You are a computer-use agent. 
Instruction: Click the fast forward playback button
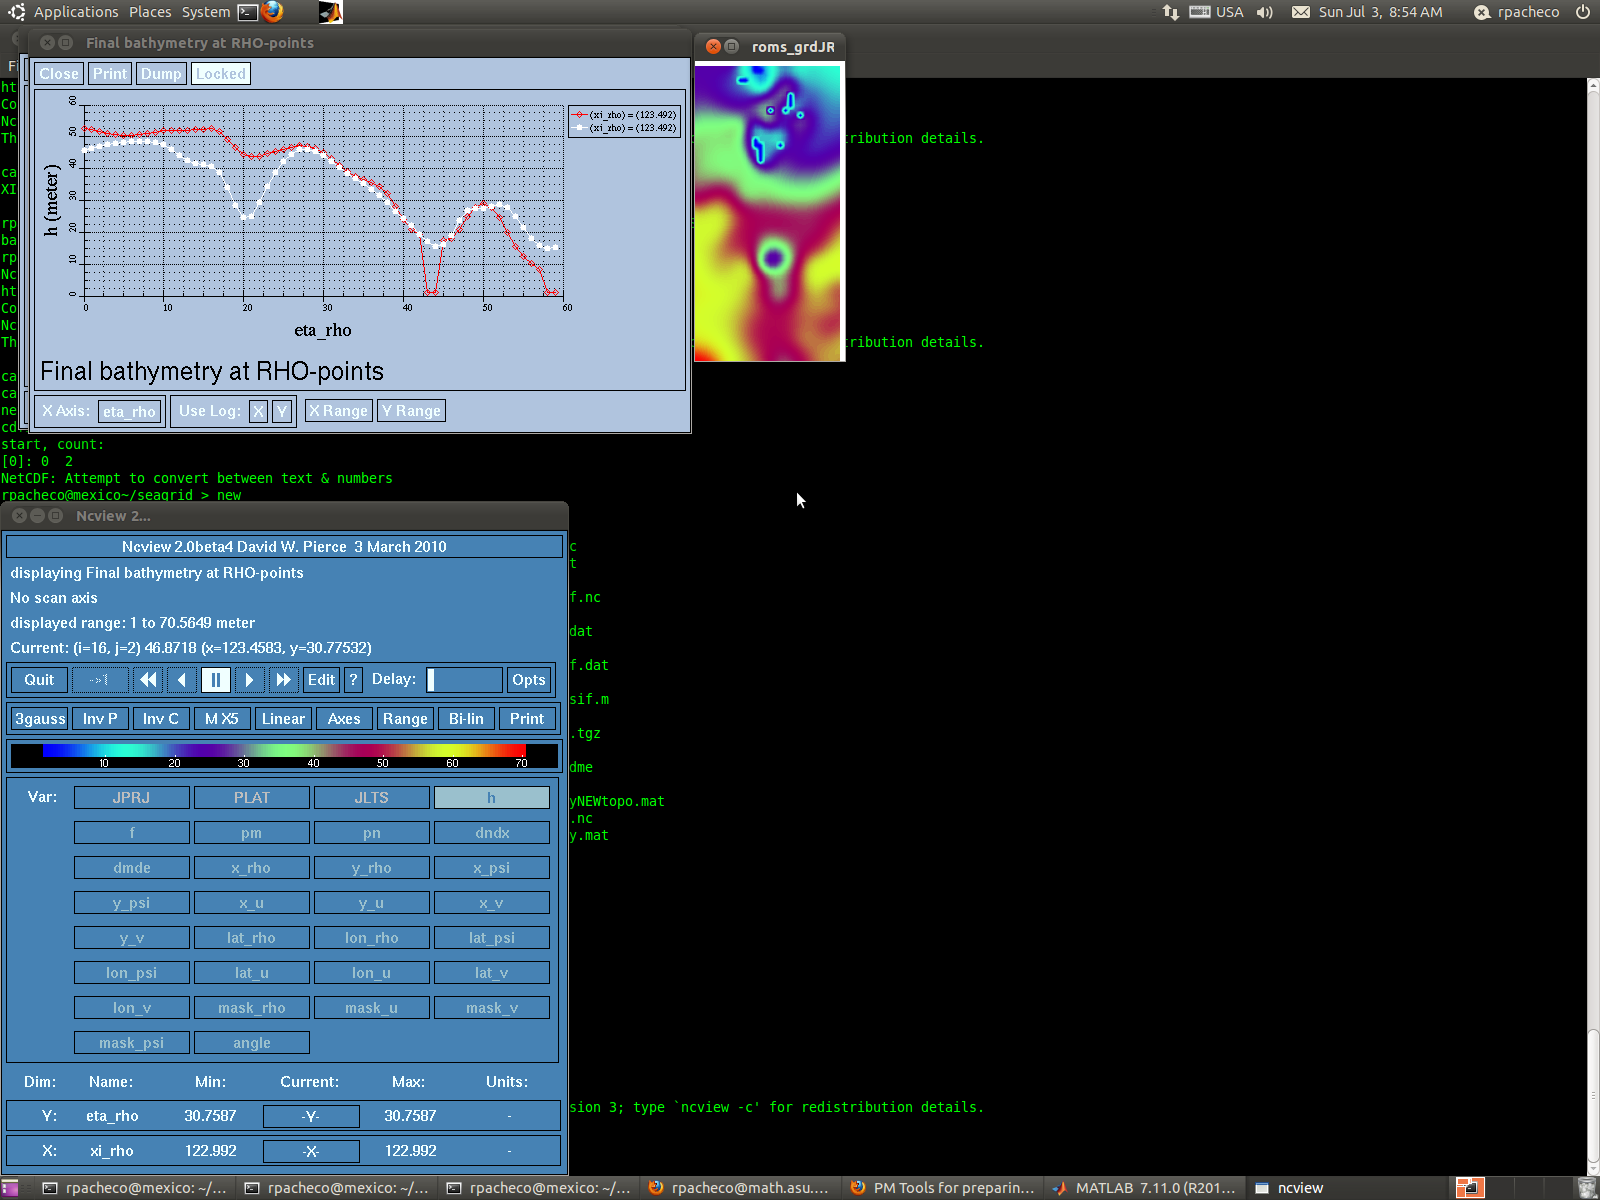pyautogui.click(x=284, y=680)
